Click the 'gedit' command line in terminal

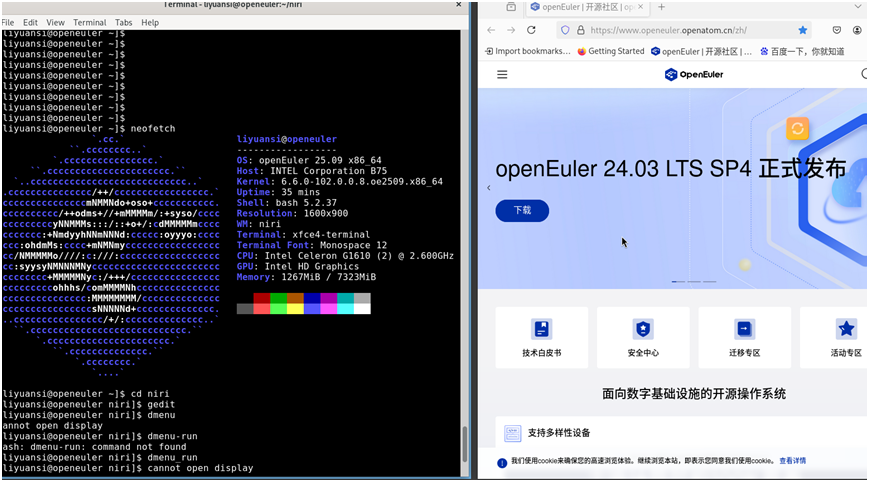(x=89, y=404)
